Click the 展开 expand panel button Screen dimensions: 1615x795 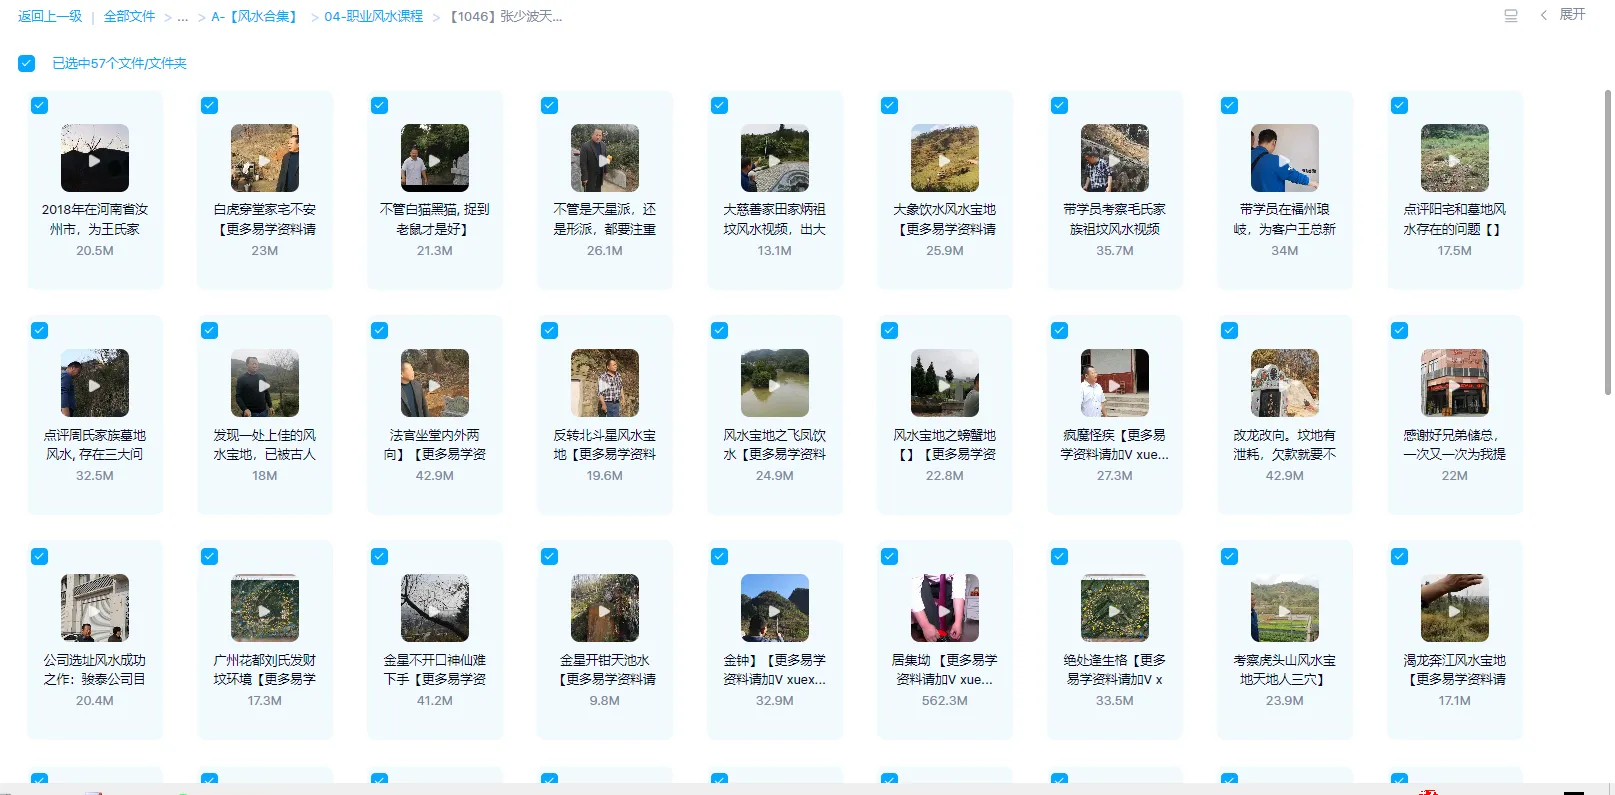[1563, 15]
